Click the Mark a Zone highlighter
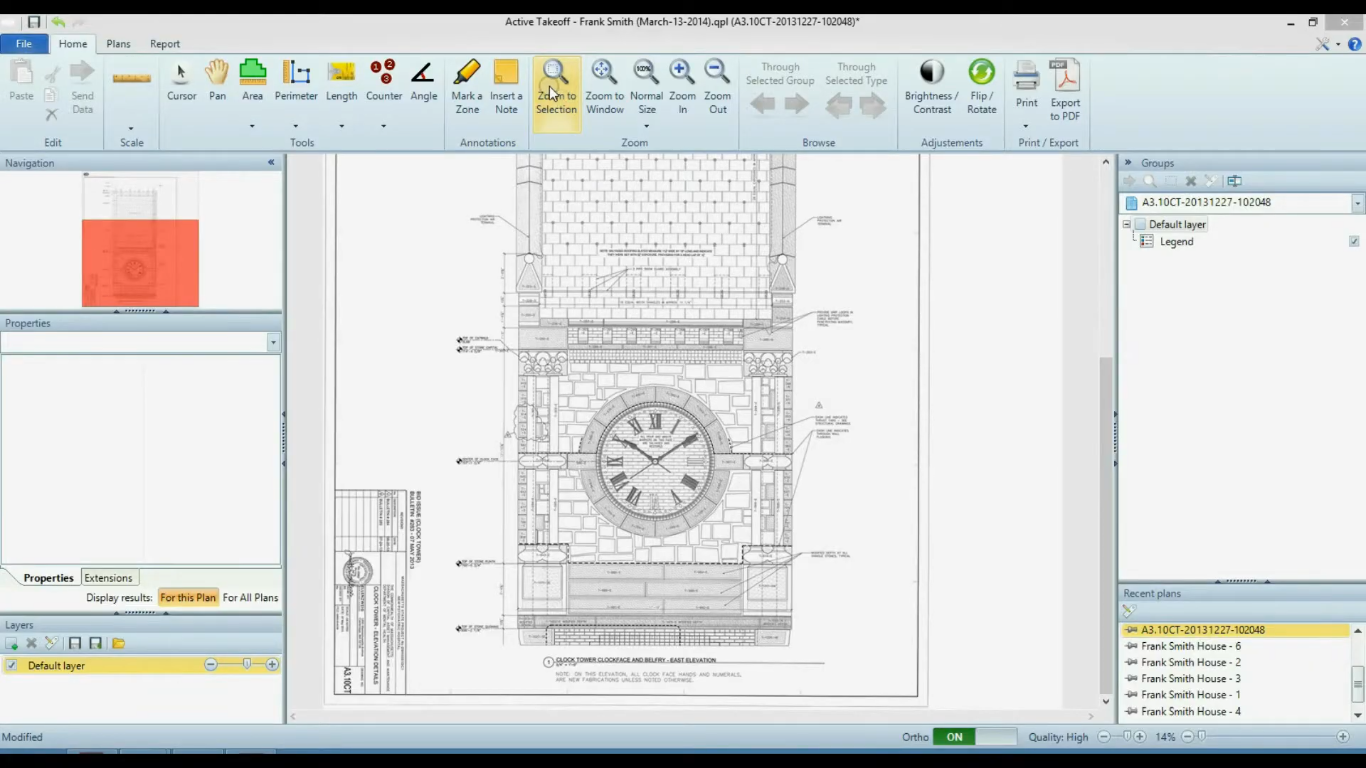 coord(467,87)
